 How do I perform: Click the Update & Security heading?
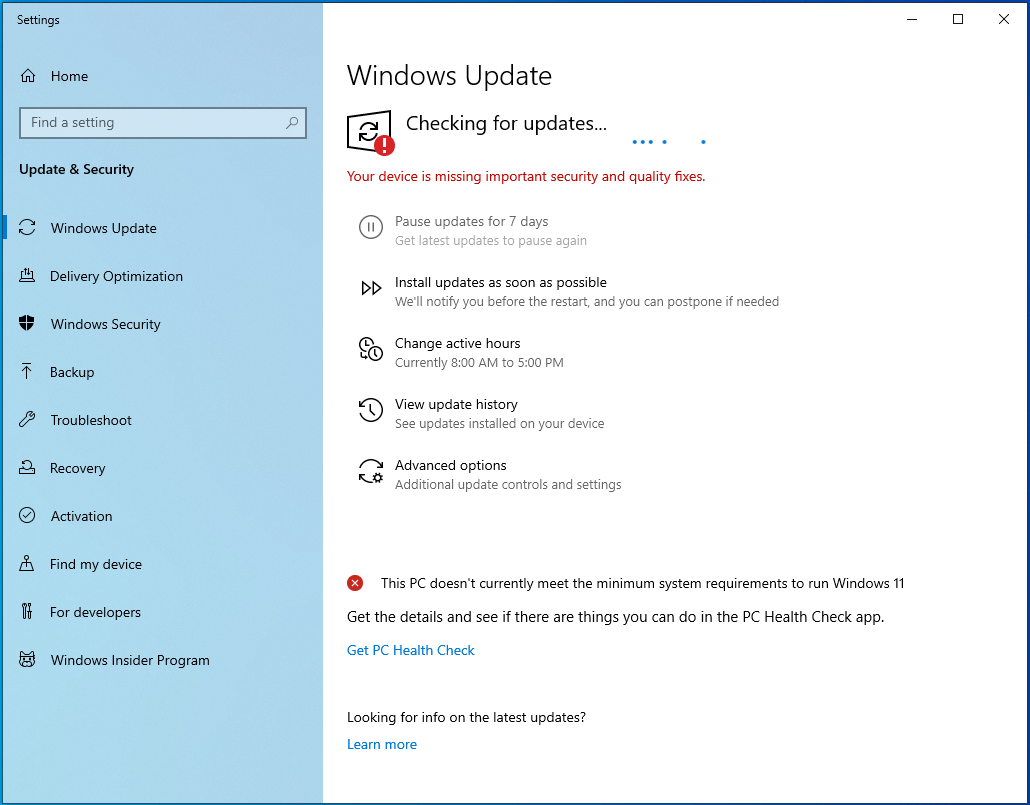[x=76, y=170]
